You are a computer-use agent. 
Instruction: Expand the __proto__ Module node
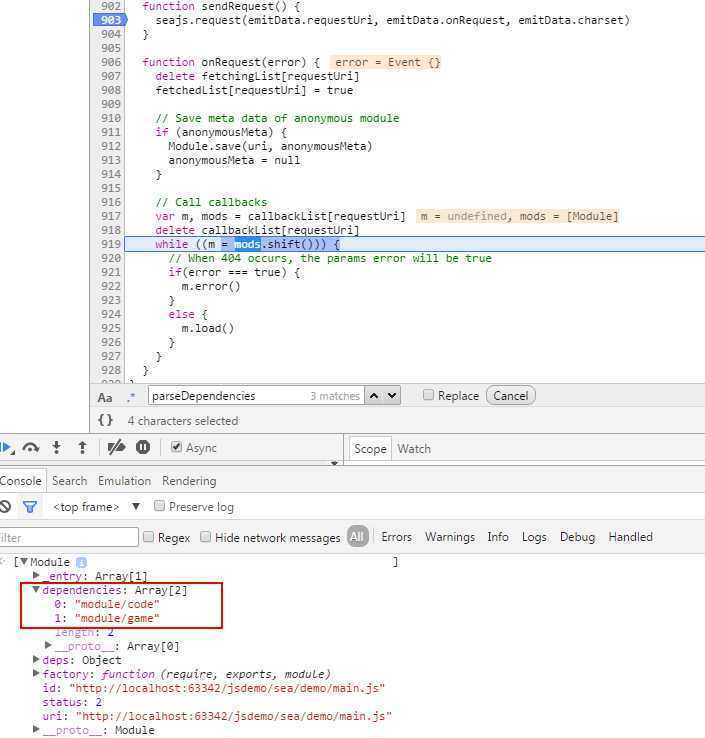pos(36,729)
